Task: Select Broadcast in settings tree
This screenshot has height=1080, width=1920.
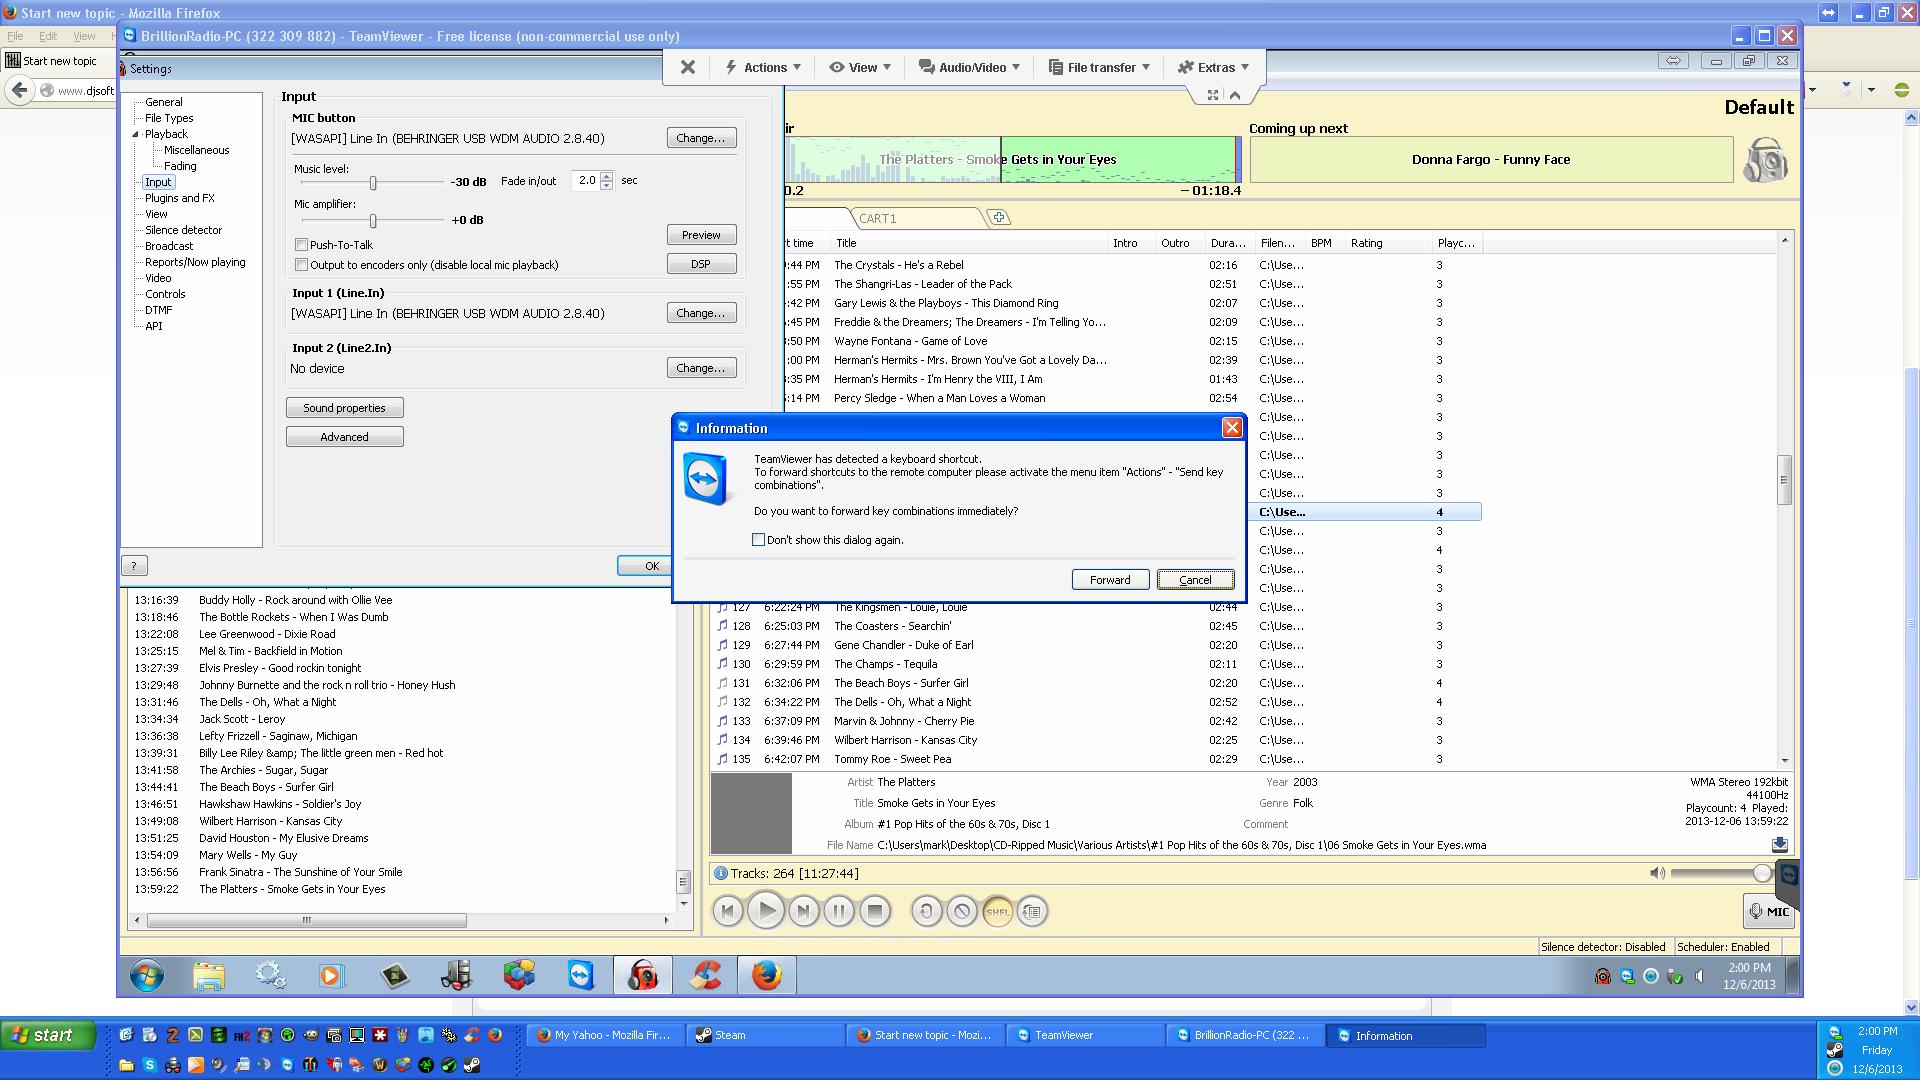Action: coord(169,246)
